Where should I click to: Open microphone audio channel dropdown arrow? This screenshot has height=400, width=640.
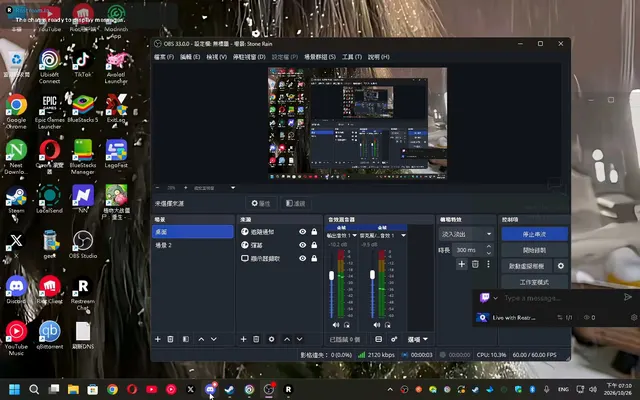point(403,236)
